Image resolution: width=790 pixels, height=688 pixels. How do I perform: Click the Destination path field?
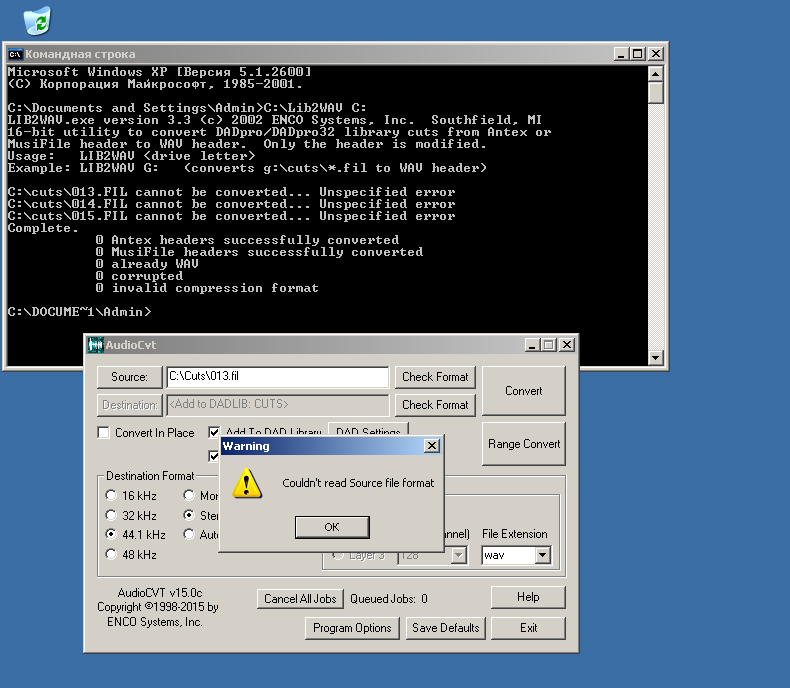tap(278, 404)
